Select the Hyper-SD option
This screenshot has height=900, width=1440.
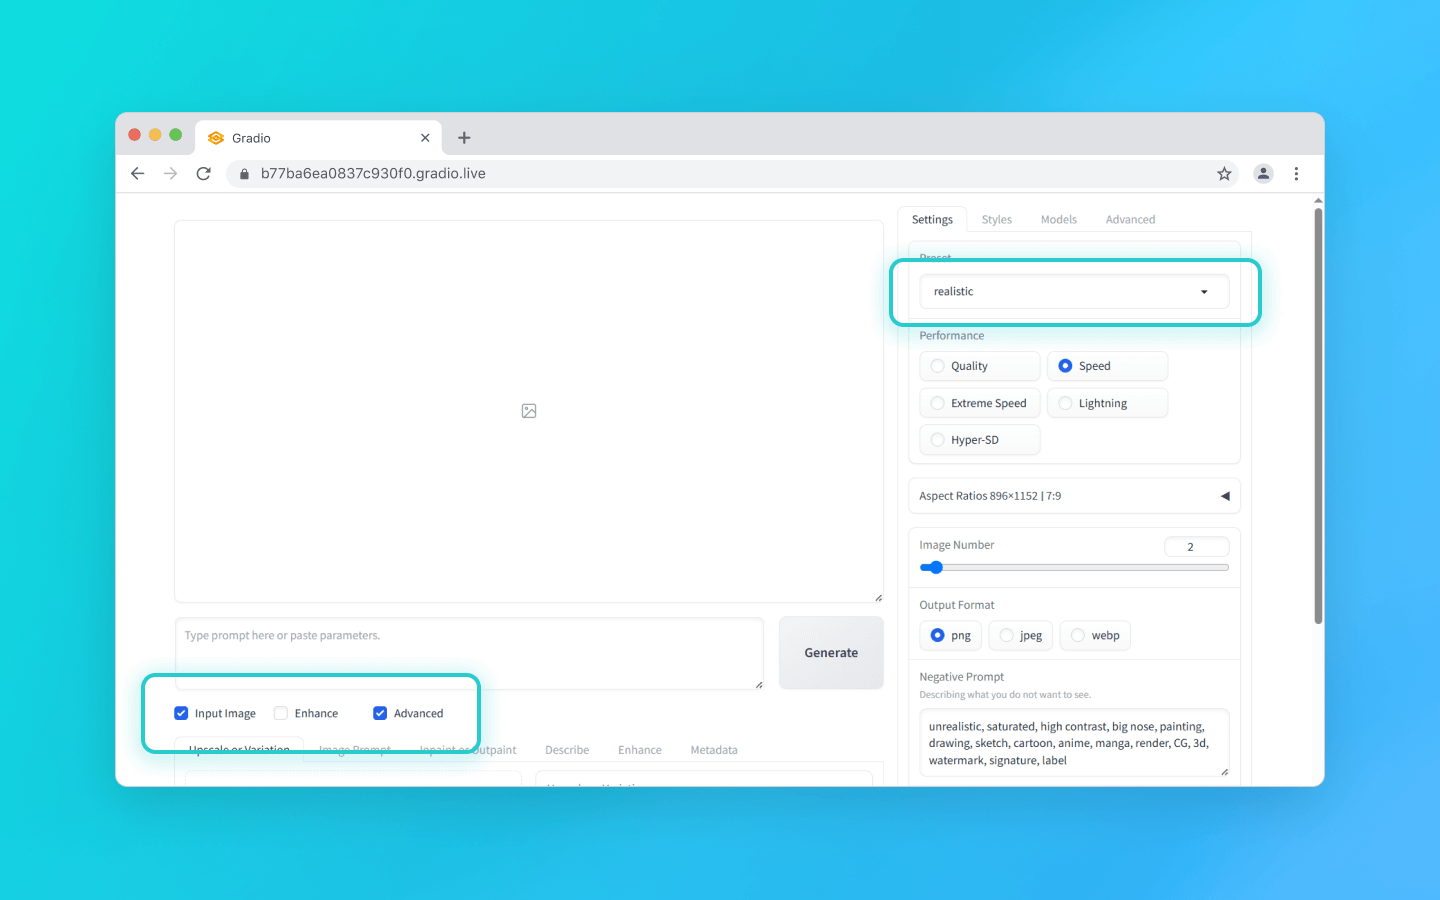[979, 440]
